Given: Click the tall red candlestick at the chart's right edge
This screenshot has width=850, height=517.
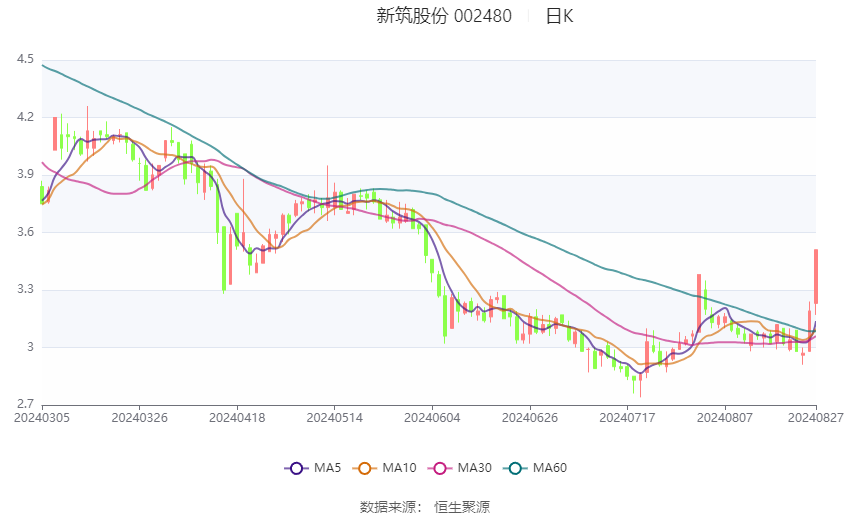Looking at the screenshot, I should point(816,277).
